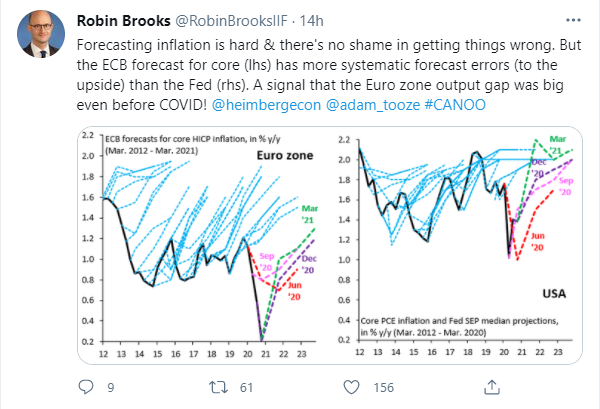Click the reply speech bubble icon
Image resolution: width=600 pixels, height=409 pixels.
coord(86,386)
